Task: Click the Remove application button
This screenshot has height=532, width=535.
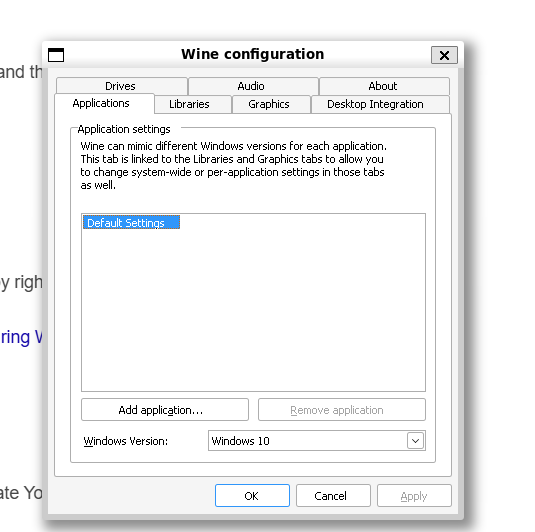Action: tap(342, 409)
